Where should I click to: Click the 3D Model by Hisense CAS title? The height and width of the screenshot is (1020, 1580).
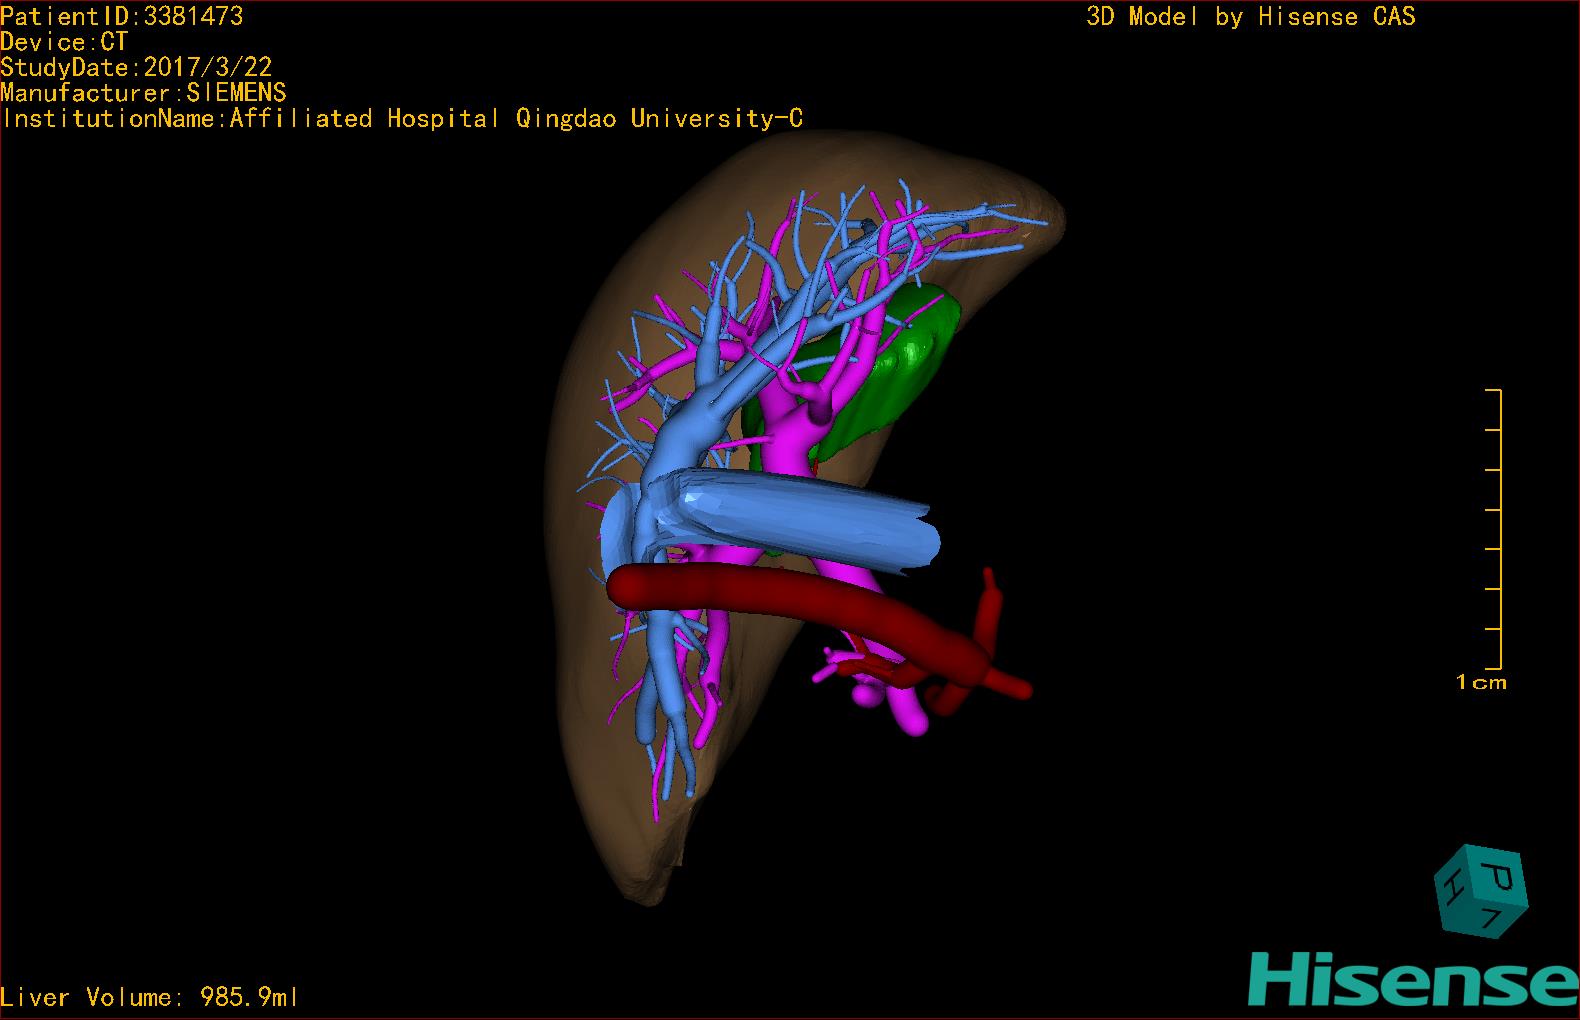[1250, 16]
